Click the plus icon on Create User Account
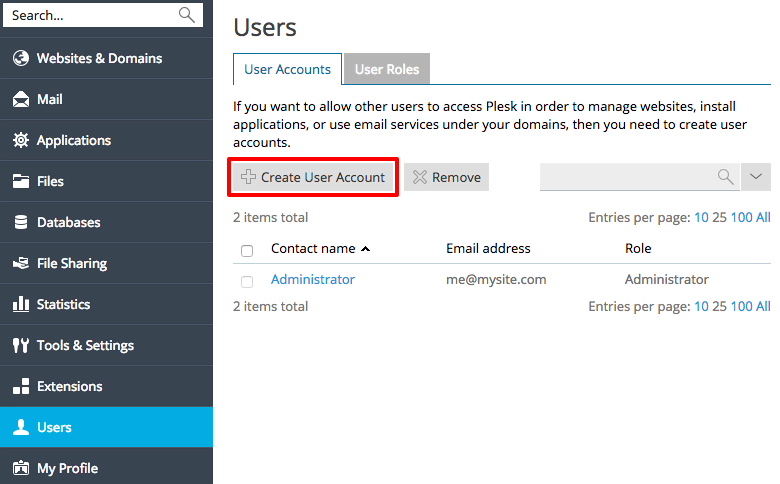Viewport: 780px width, 484px height. [248, 177]
